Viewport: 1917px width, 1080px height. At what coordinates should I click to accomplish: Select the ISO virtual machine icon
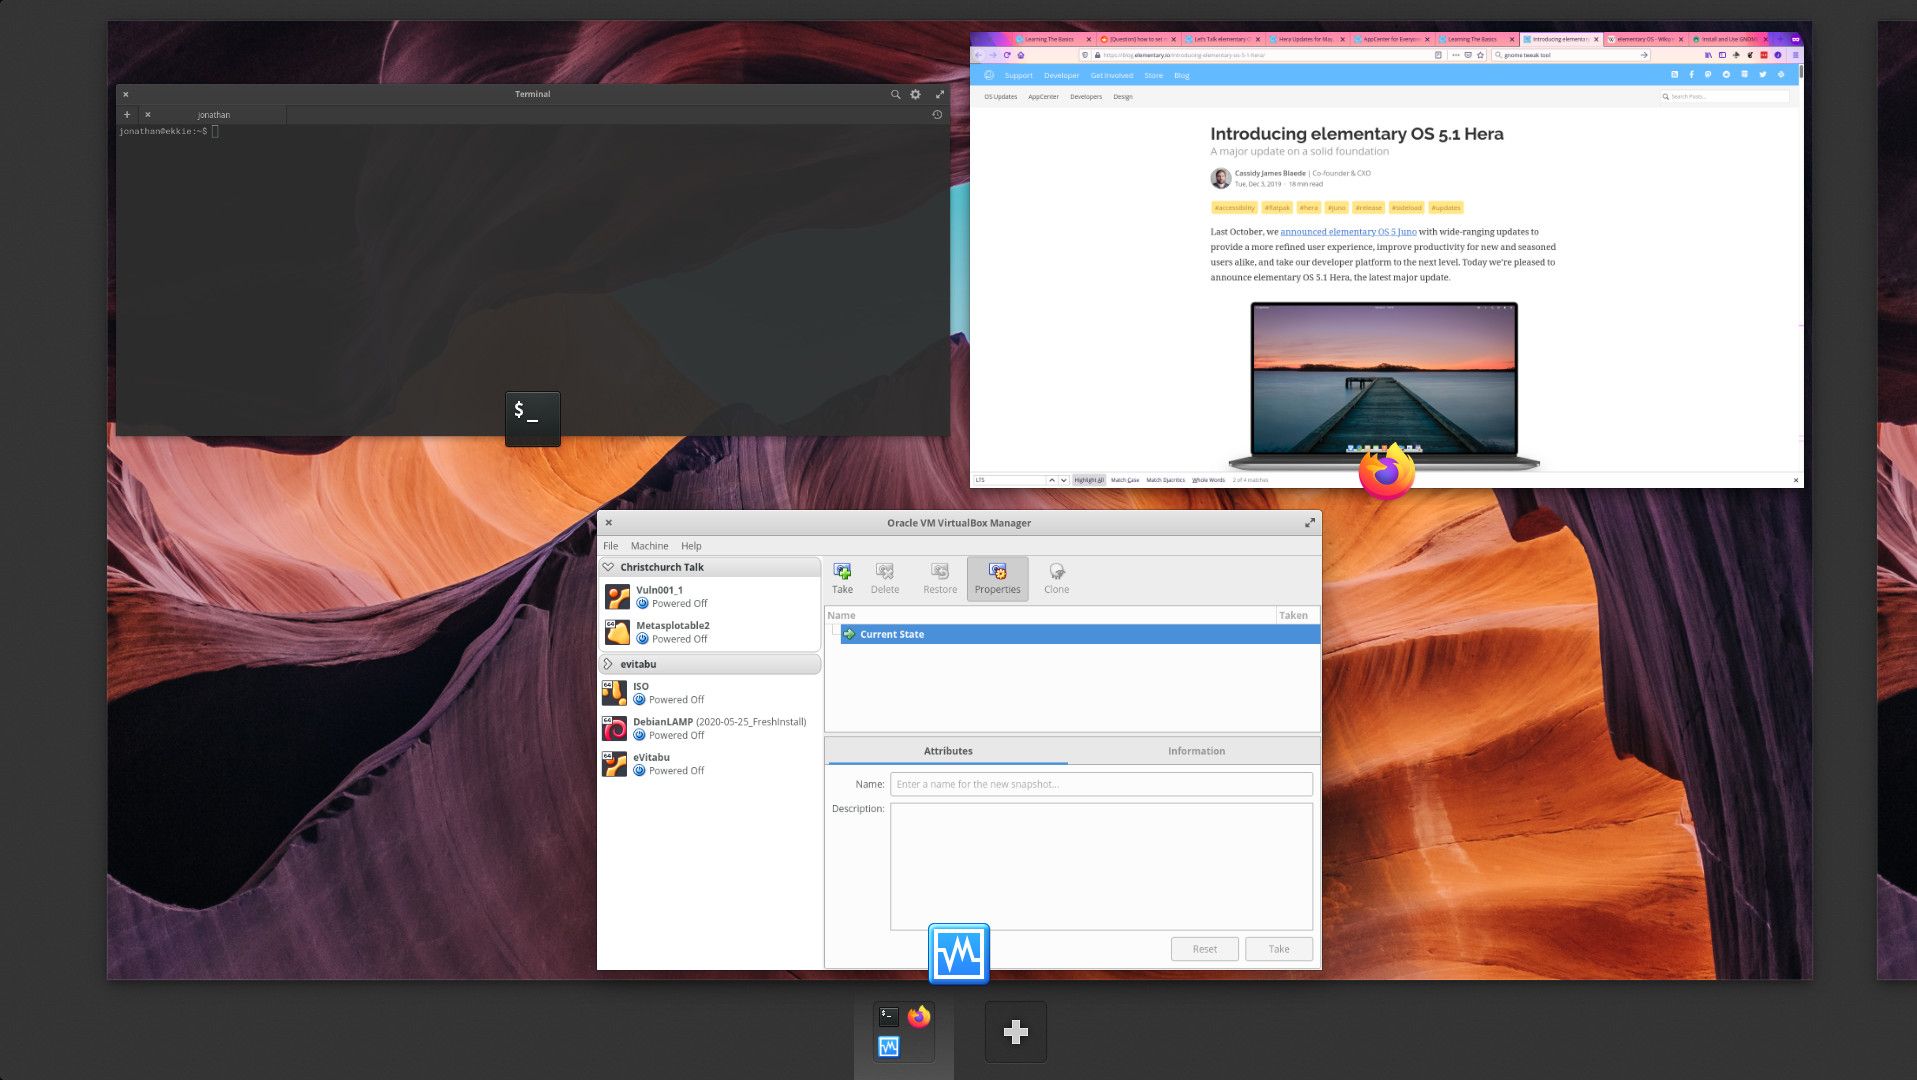[x=614, y=693]
